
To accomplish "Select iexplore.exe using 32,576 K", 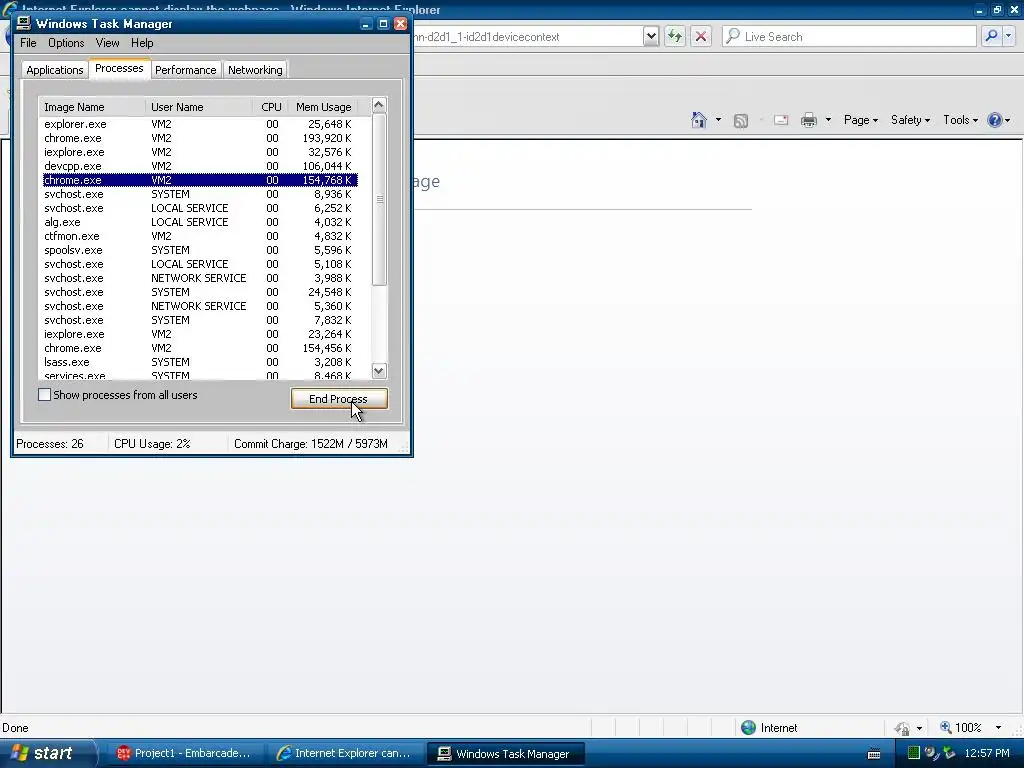I will click(200, 152).
